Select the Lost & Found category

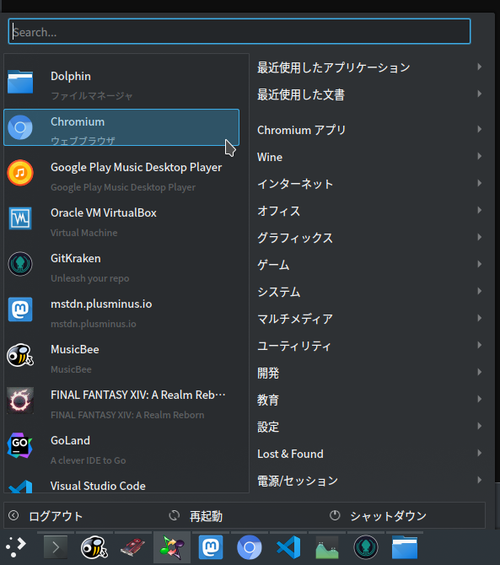click(x=370, y=453)
